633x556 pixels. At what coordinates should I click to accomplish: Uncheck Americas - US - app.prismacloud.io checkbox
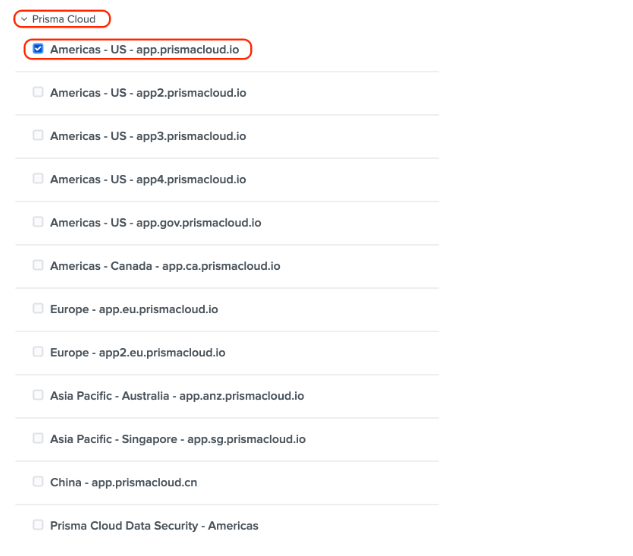pyautogui.click(x=38, y=48)
